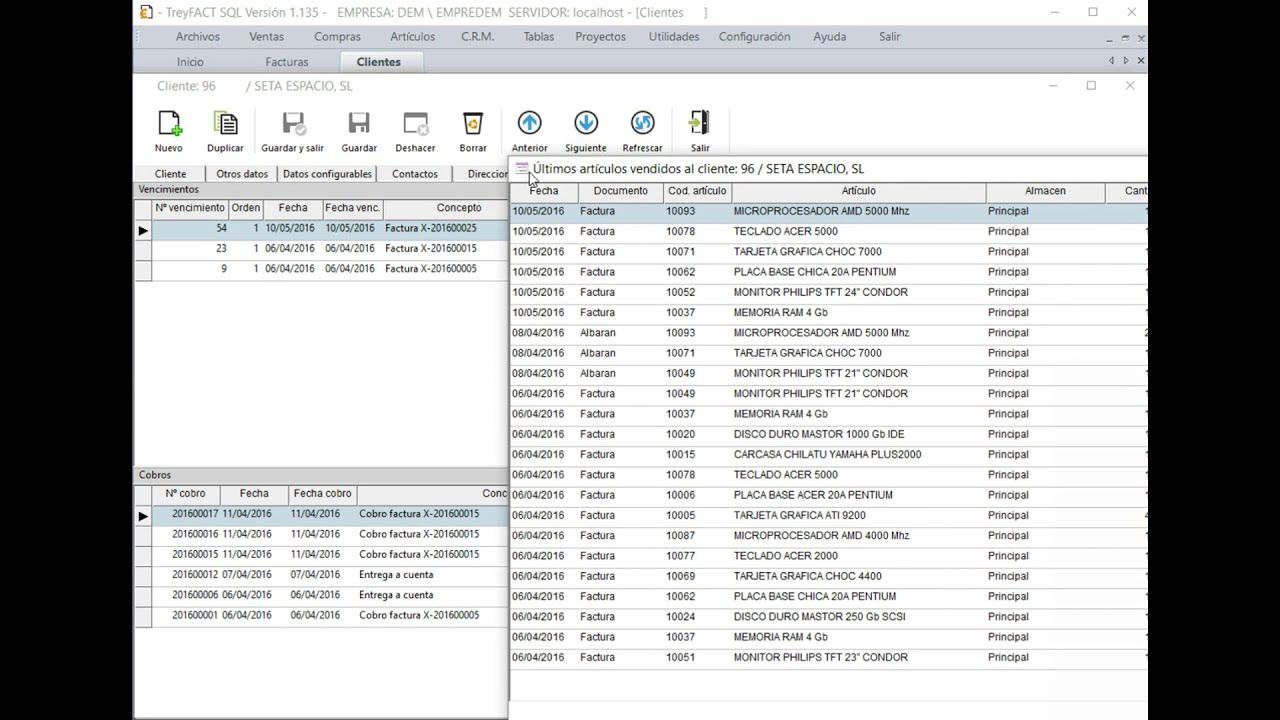Open the Otros datos sub-tab

coord(242,174)
